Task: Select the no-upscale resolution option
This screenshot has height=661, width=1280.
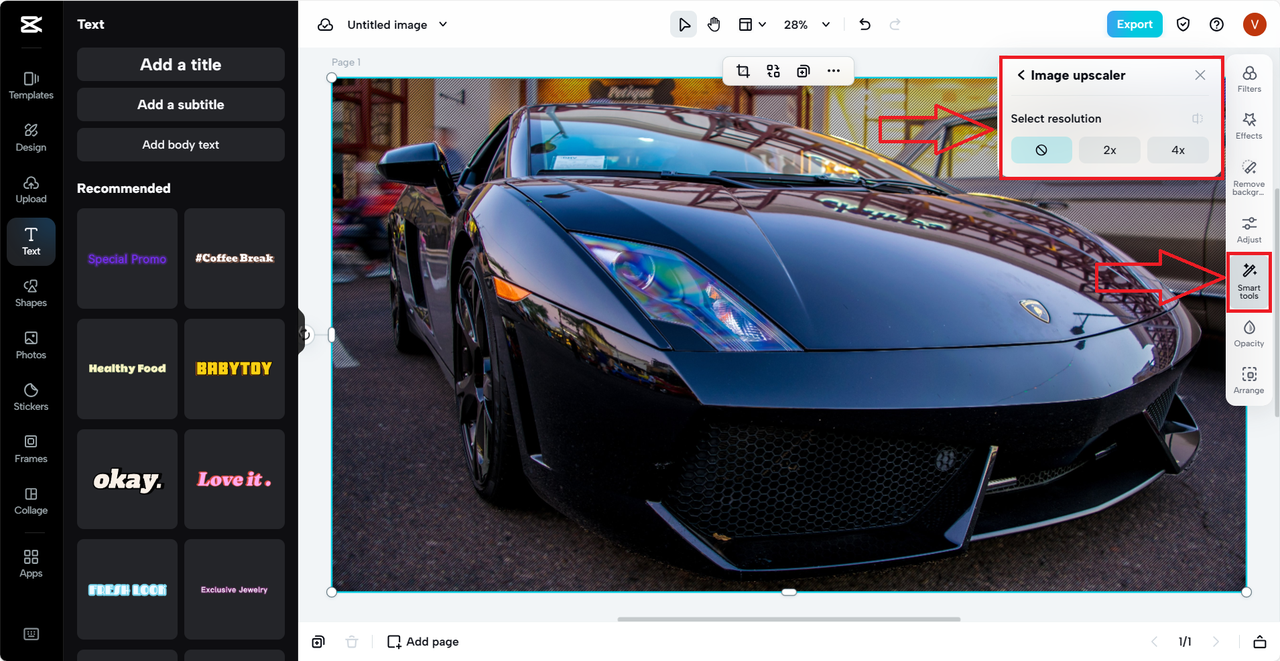Action: [x=1041, y=150]
